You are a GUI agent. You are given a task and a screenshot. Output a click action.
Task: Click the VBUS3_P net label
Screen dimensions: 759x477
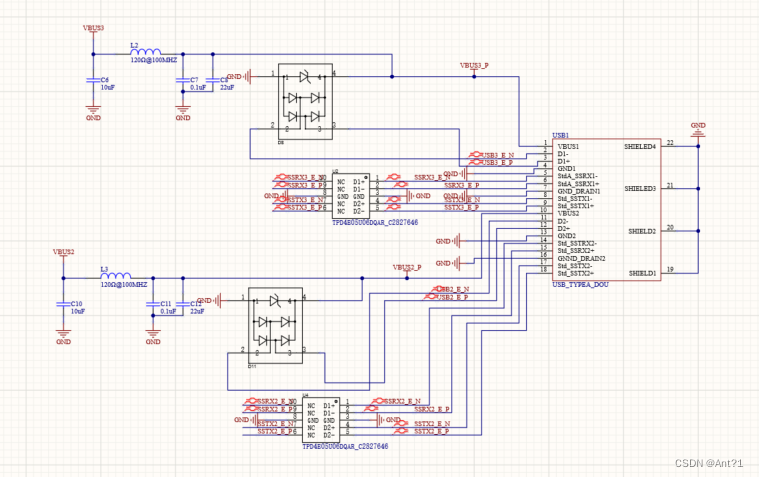coord(474,65)
